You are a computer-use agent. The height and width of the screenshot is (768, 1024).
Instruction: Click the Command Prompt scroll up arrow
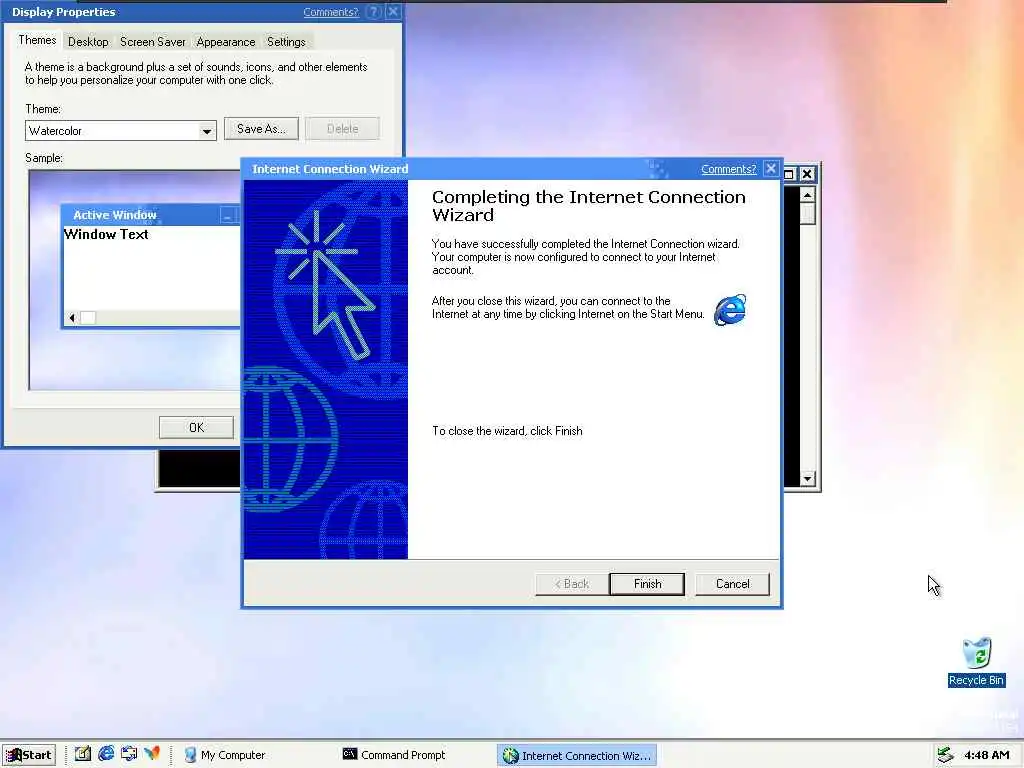click(x=807, y=195)
